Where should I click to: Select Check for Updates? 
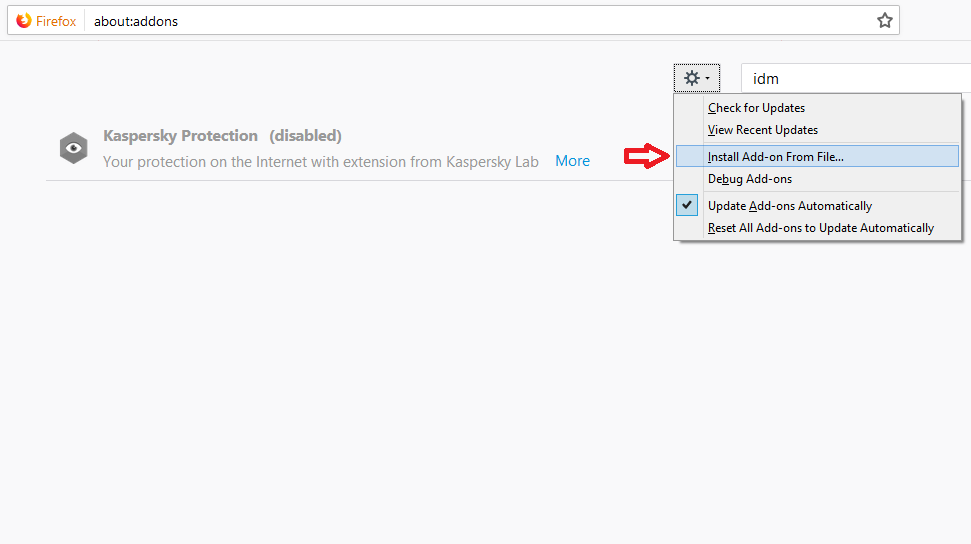[756, 108]
